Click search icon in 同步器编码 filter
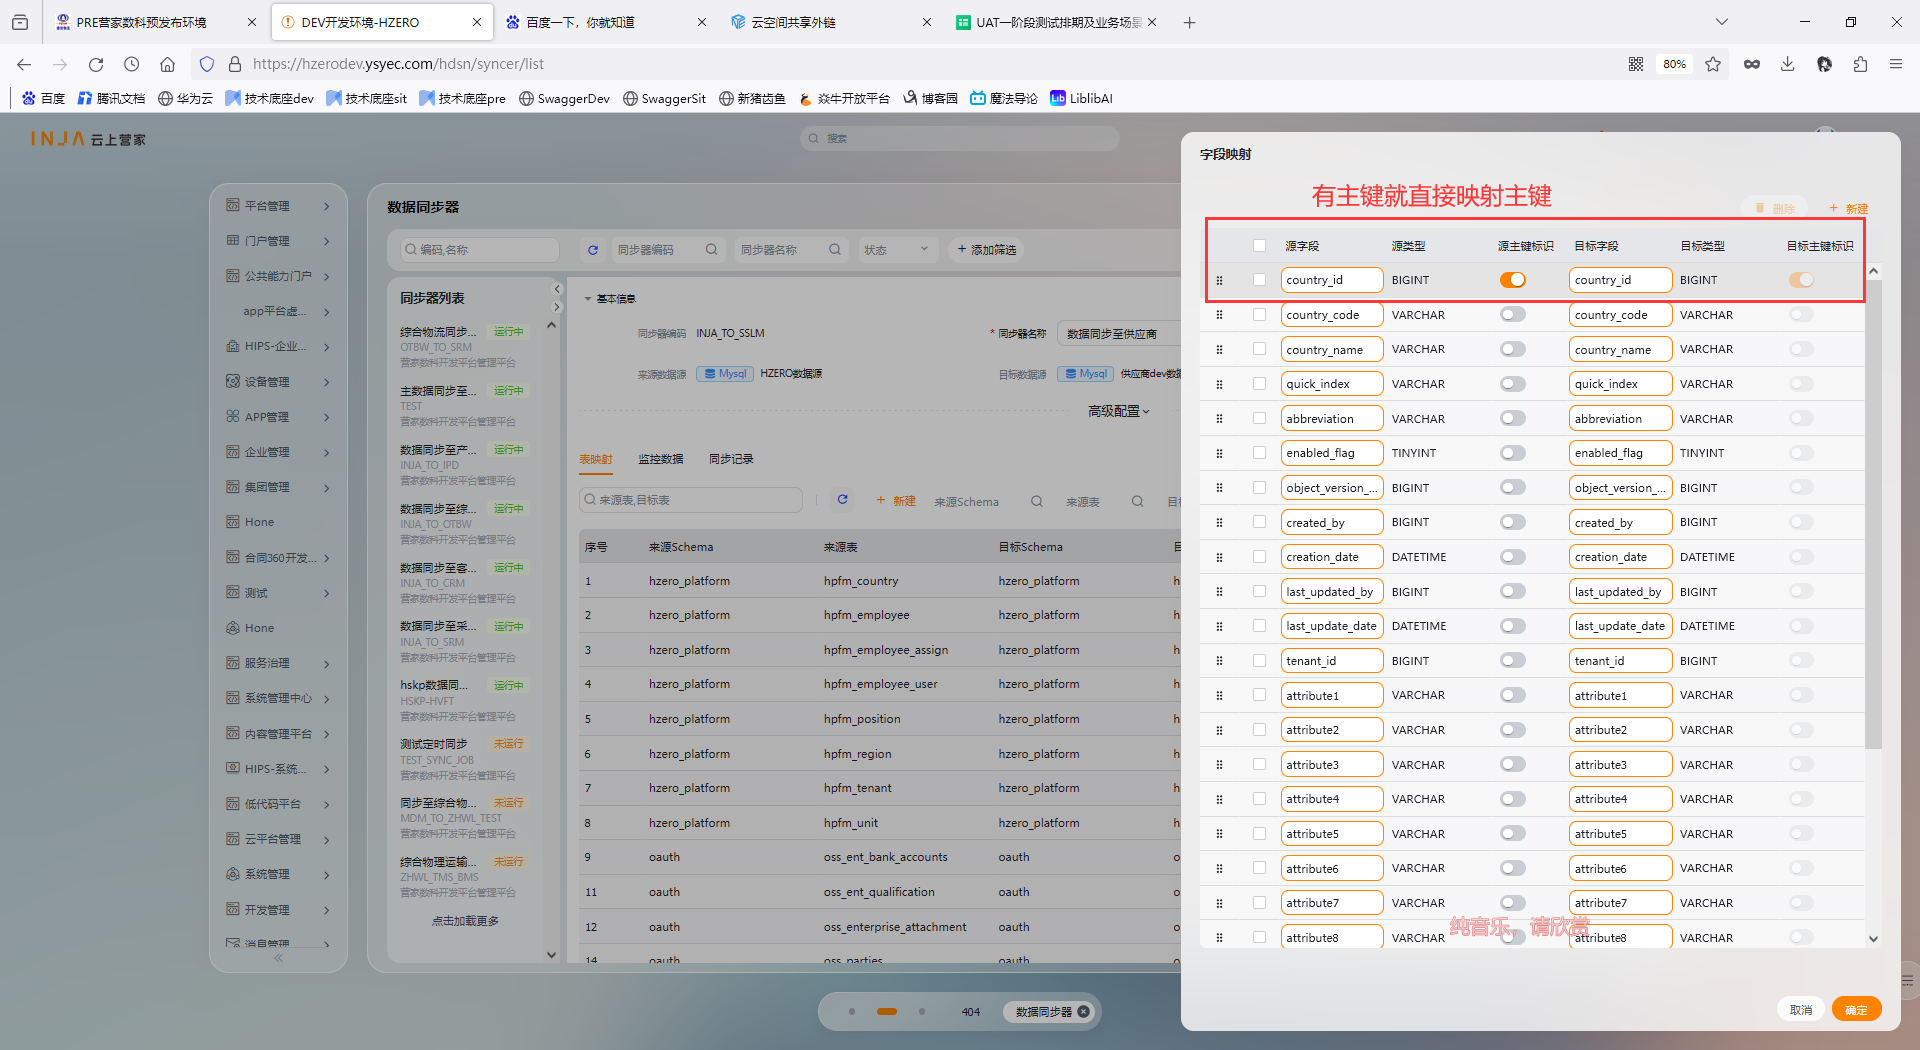 click(711, 250)
